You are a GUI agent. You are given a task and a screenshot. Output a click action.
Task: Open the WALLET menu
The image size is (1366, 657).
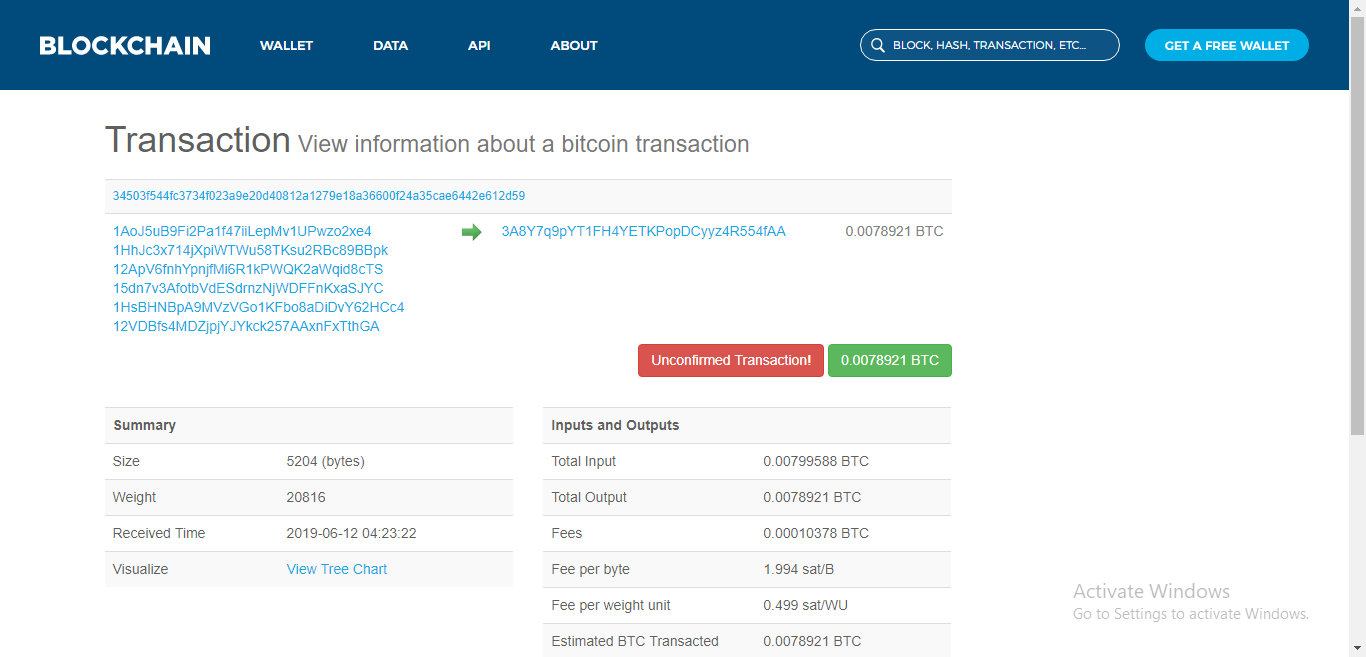[x=286, y=45]
